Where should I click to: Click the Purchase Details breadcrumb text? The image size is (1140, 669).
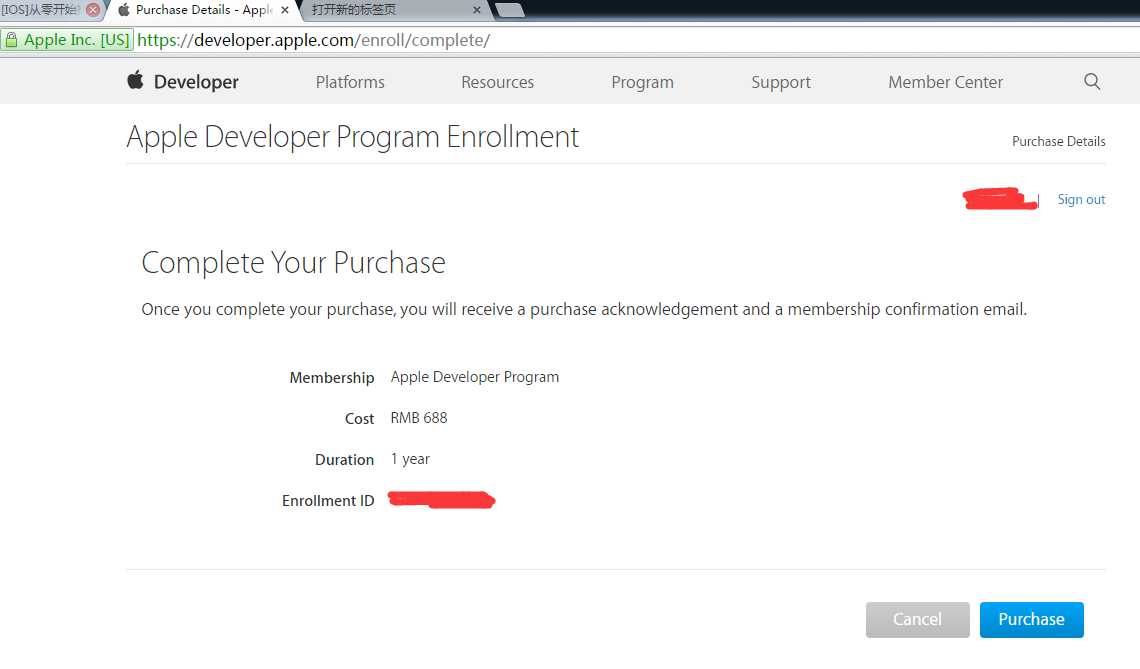[1059, 141]
